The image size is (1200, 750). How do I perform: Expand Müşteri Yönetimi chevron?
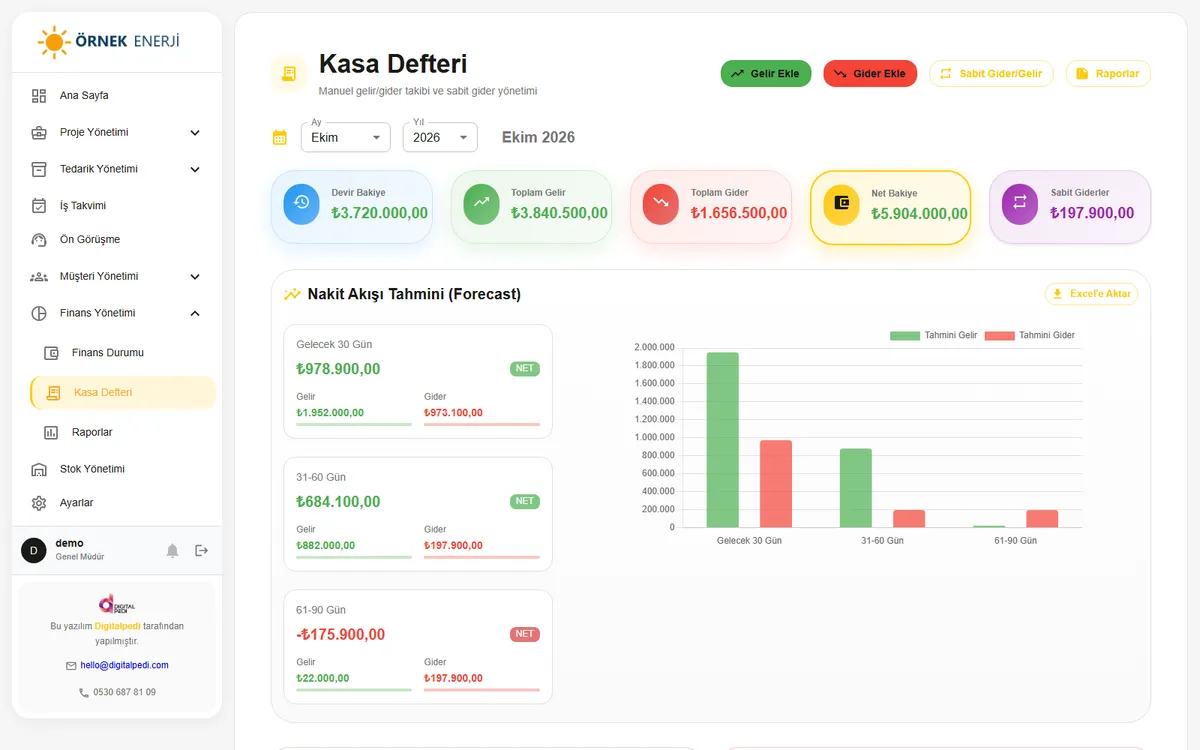point(195,277)
